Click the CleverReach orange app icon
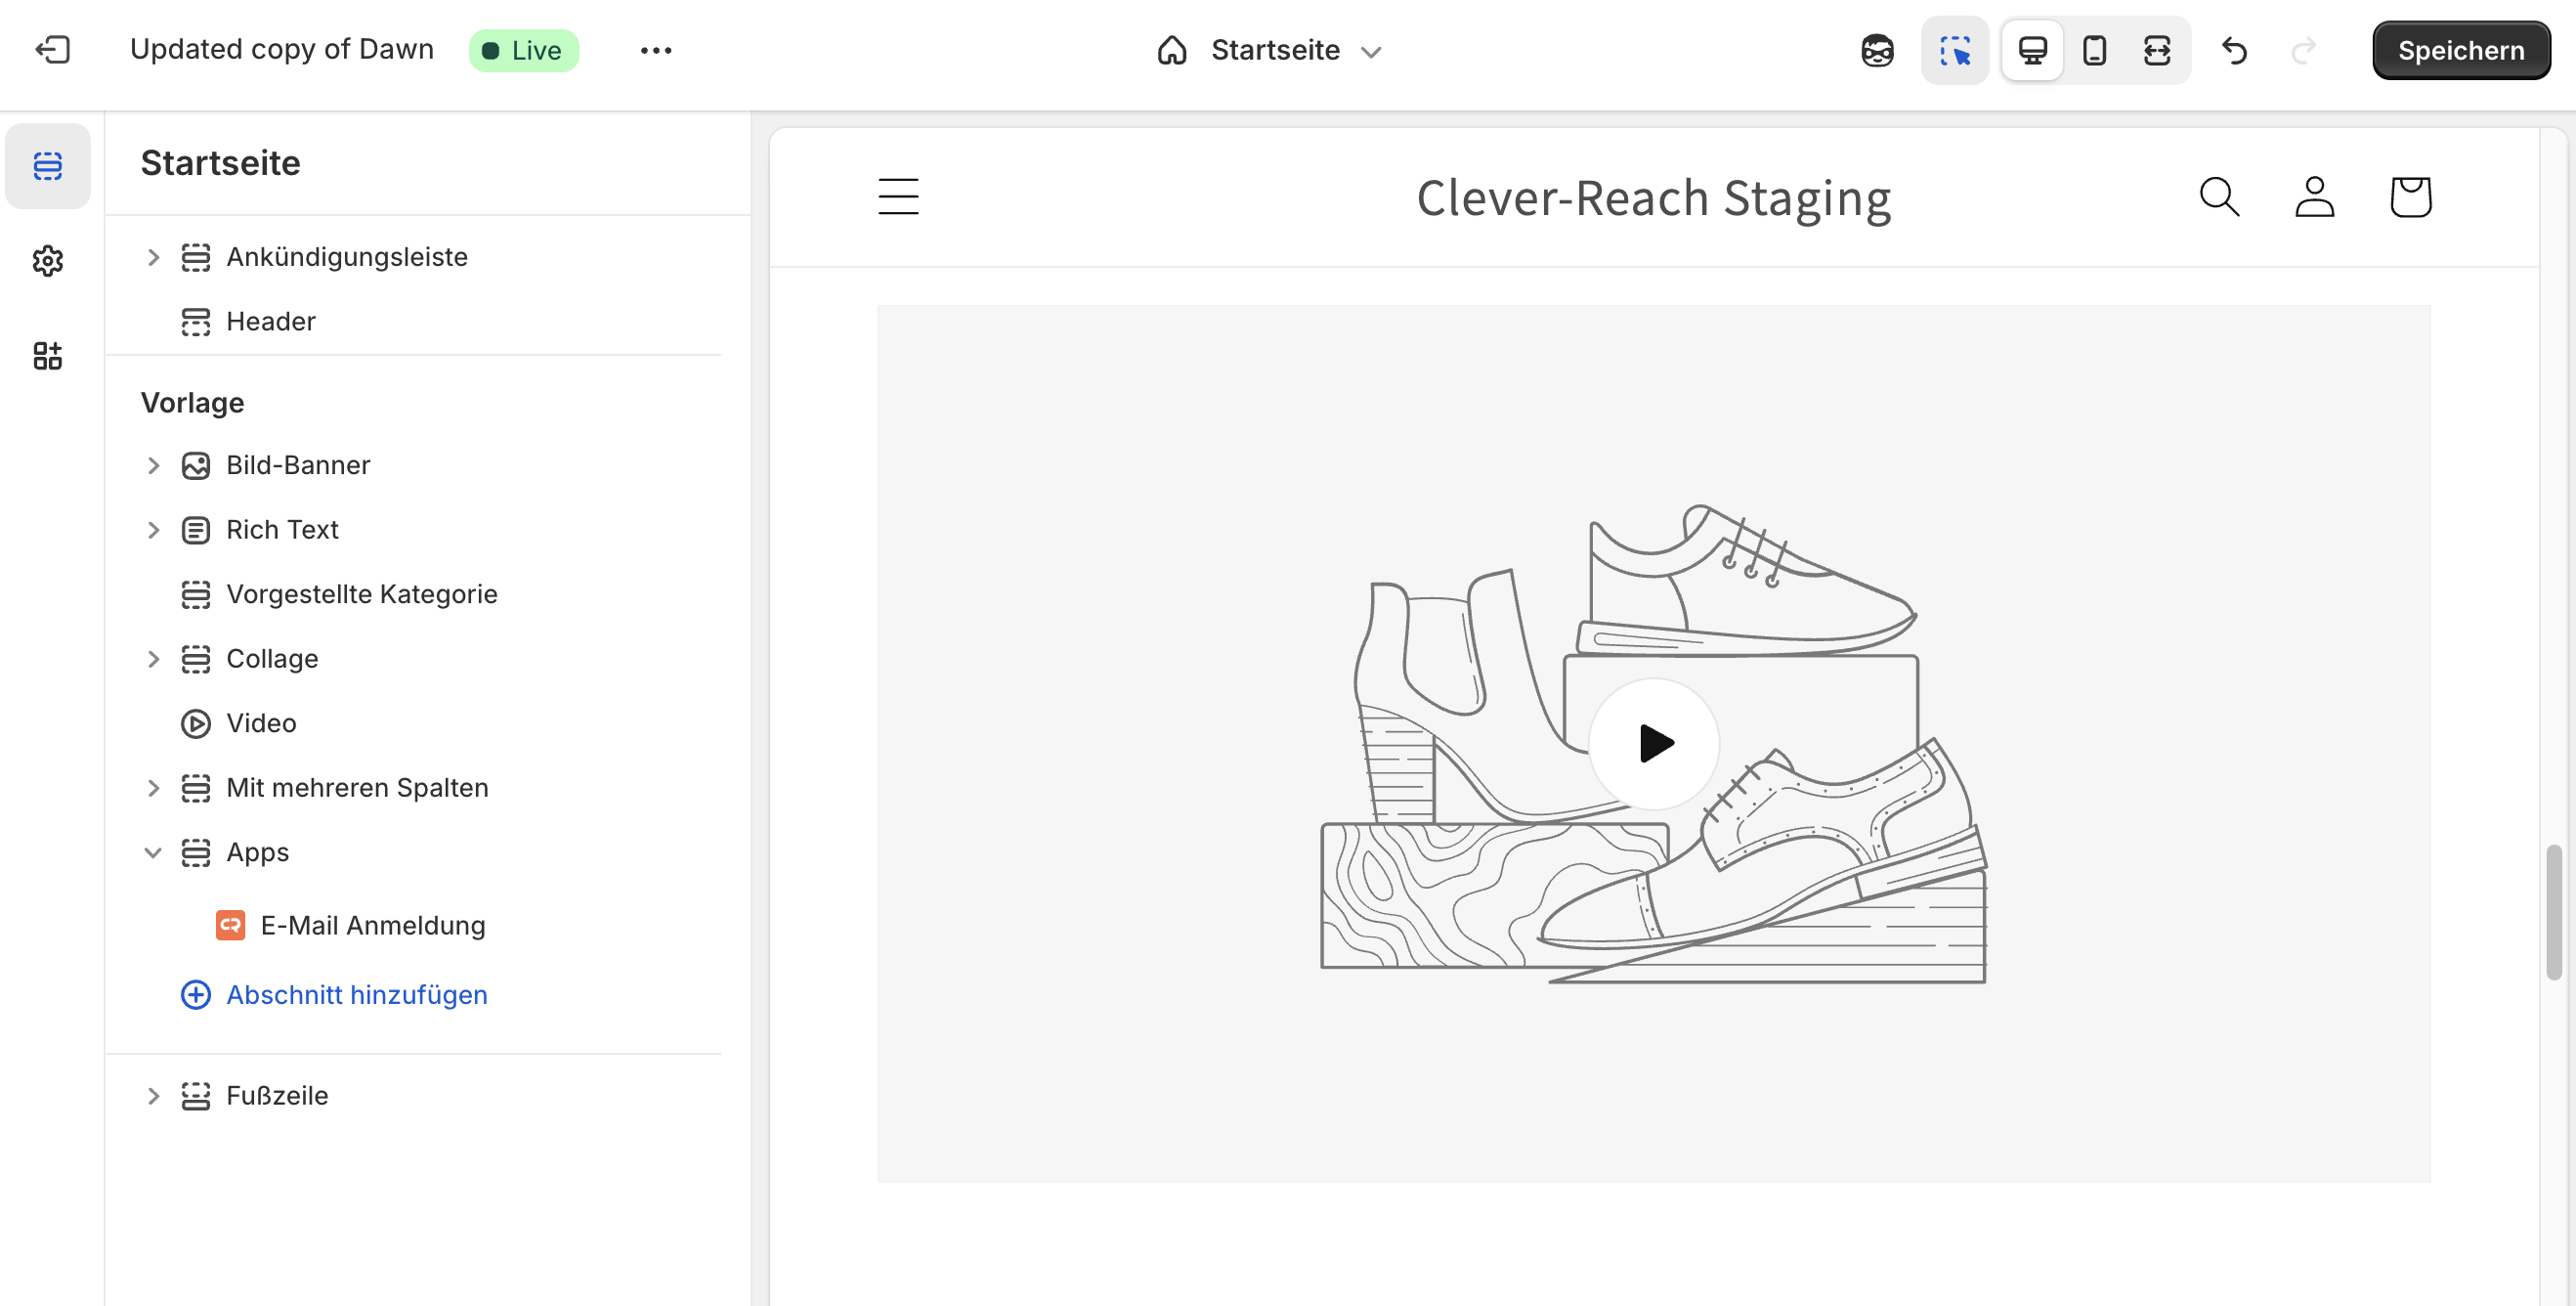Screen dimensions: 2576x1306 pos(230,925)
